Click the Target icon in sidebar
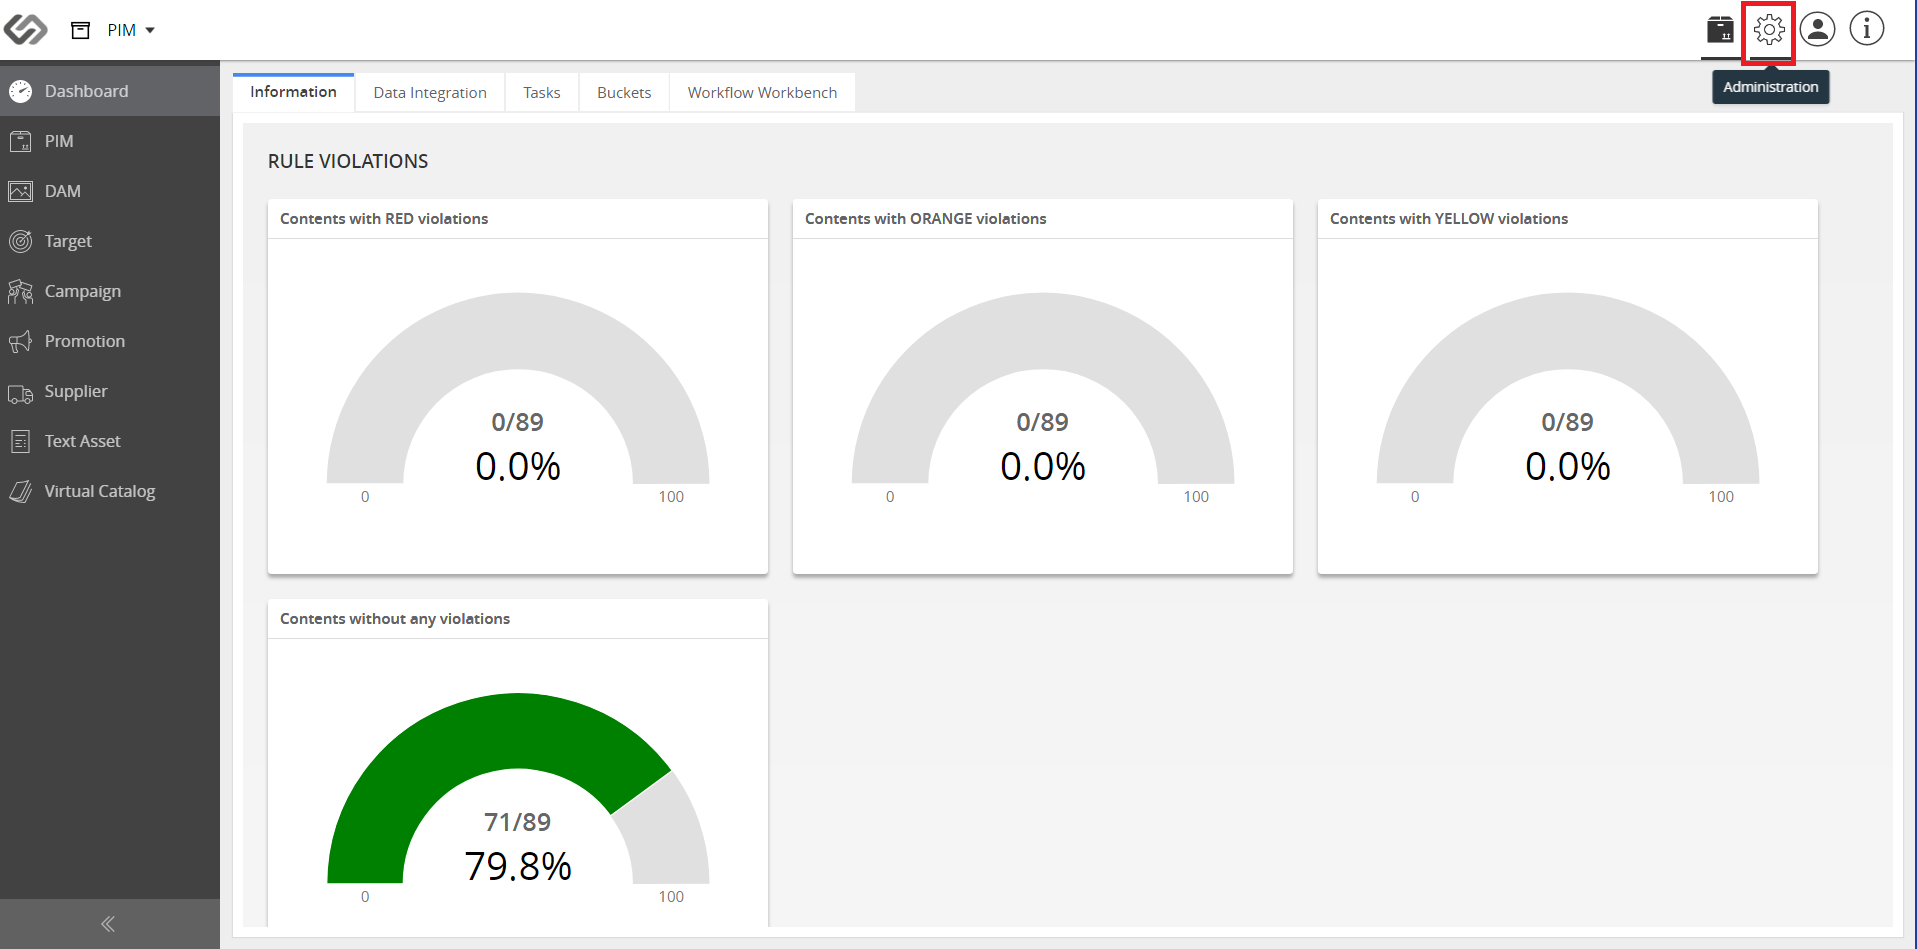Viewport: 1917px width, 949px height. [x=21, y=241]
